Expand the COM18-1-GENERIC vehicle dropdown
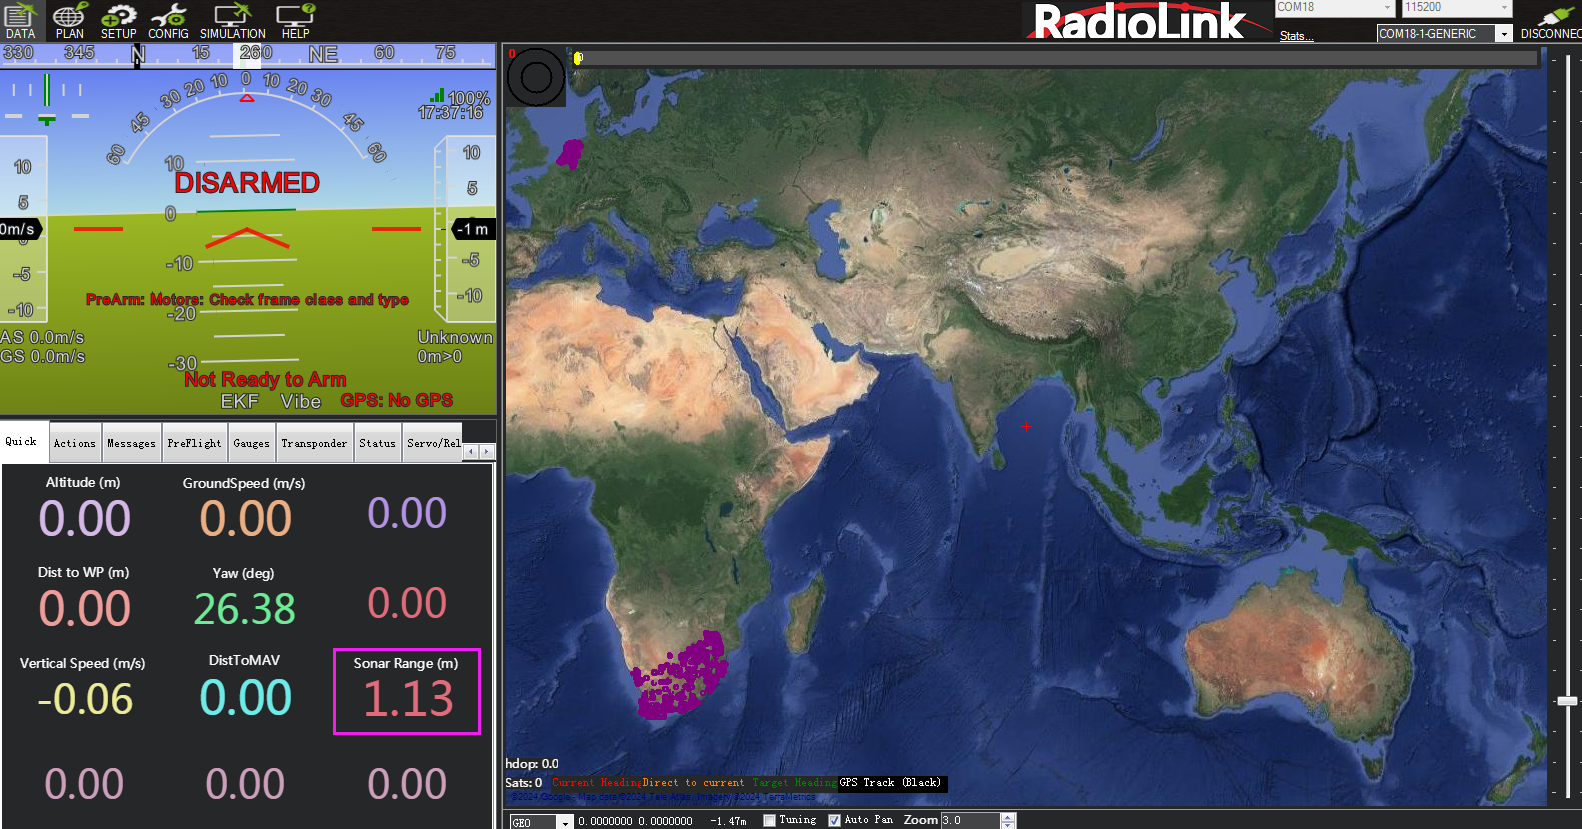 click(1503, 34)
